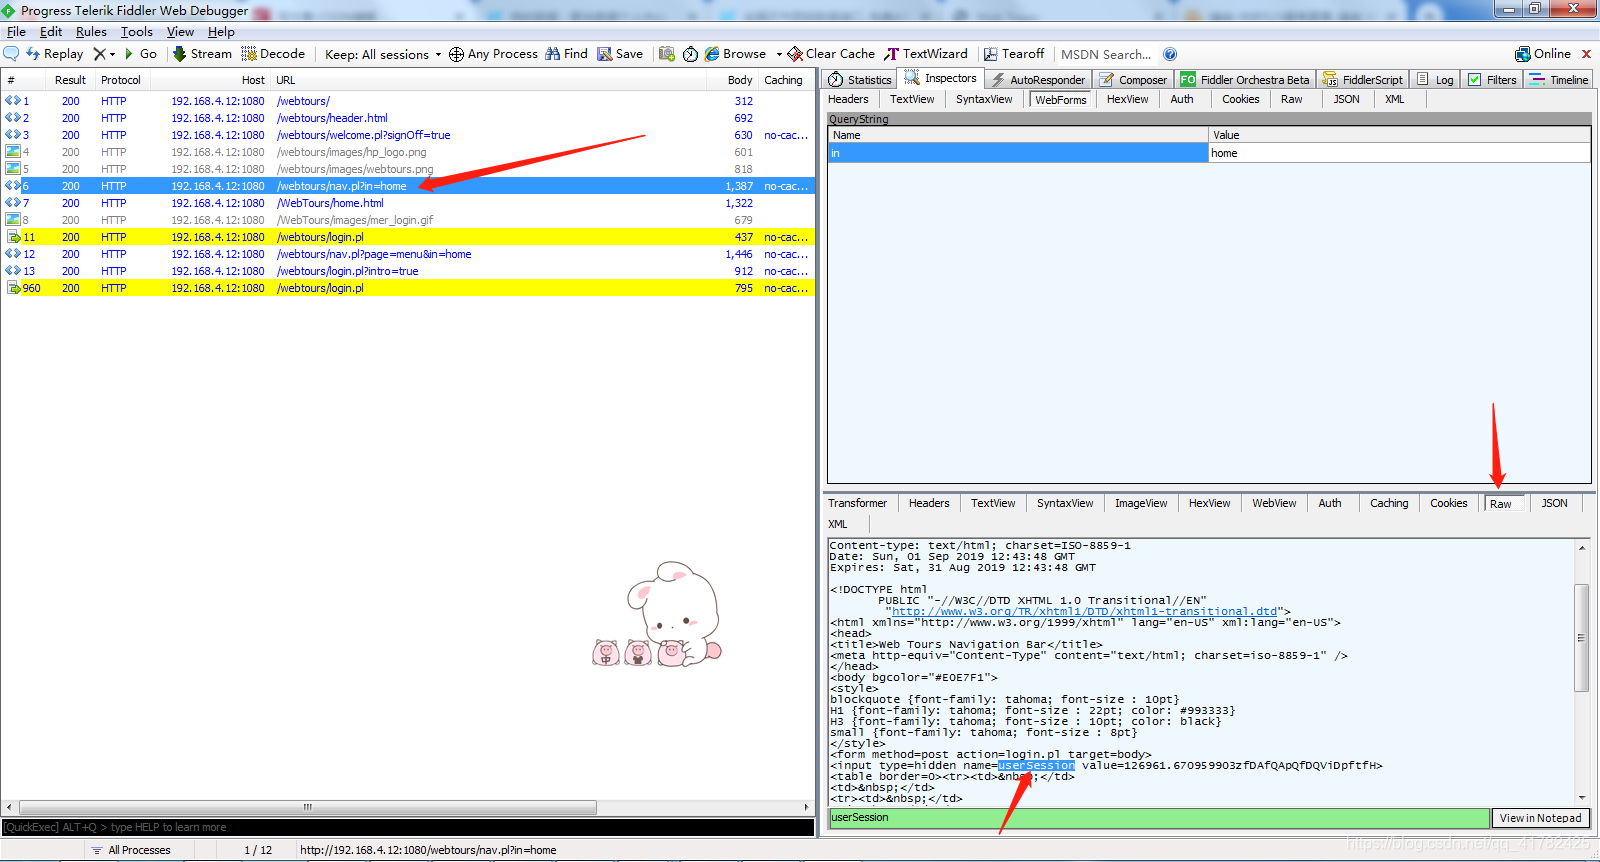The width and height of the screenshot is (1600, 862).
Task: Click the userSession search field
Action: coord(1159,818)
